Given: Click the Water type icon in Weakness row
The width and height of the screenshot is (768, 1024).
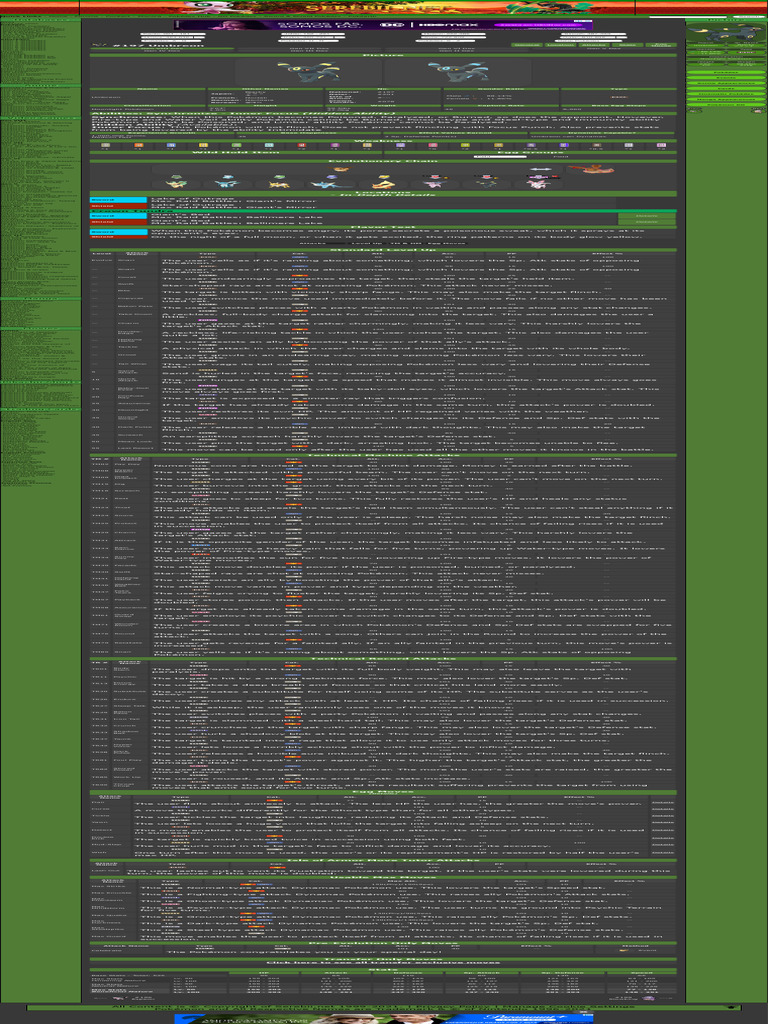Looking at the screenshot, I should tap(171, 145).
